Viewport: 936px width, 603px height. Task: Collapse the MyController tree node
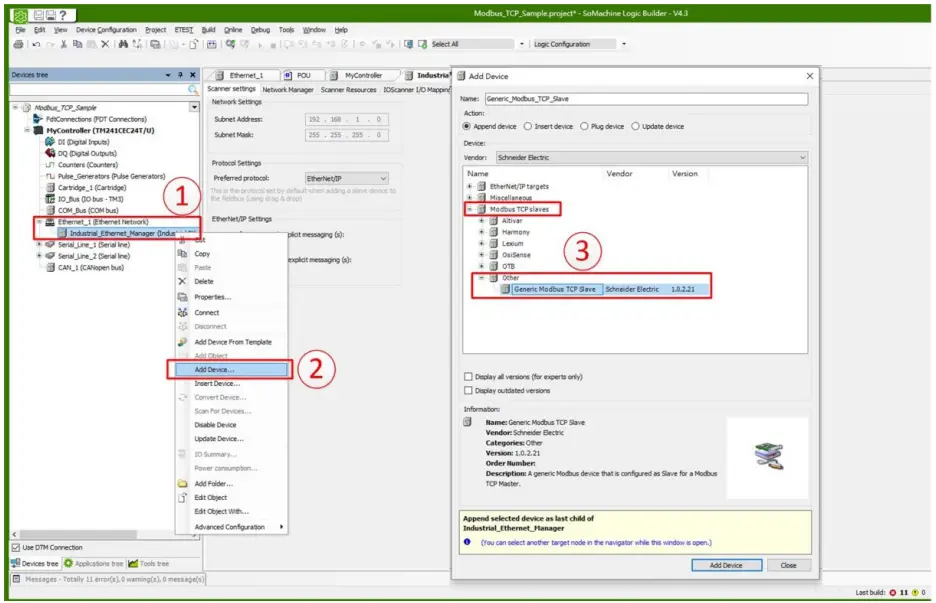coord(27,130)
